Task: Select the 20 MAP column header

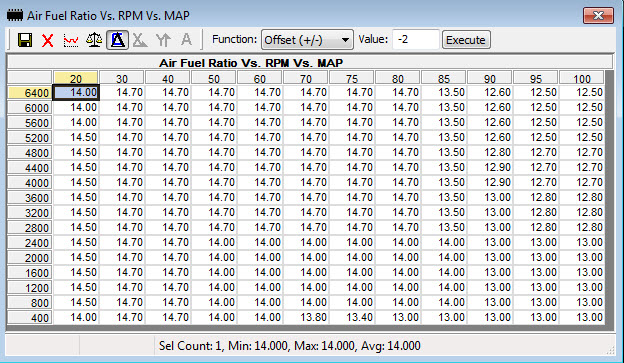Action: click(76, 78)
